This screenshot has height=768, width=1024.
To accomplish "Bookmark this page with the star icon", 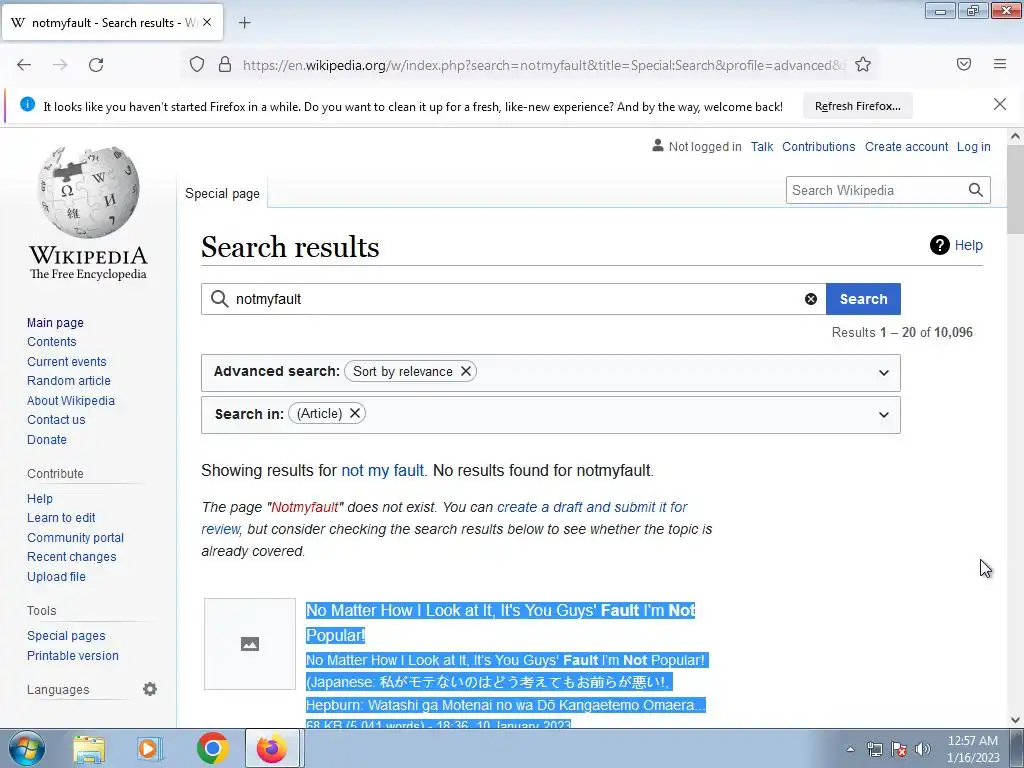I will point(863,65).
